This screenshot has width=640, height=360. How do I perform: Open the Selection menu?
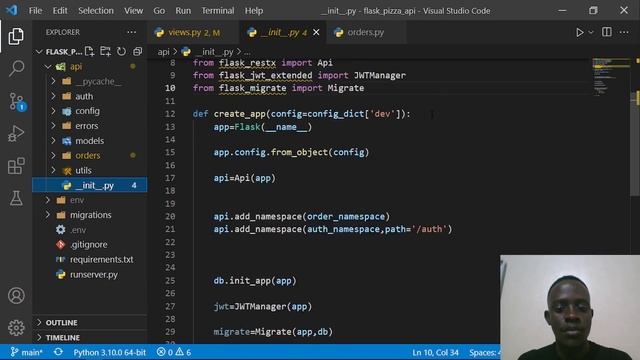(96, 11)
